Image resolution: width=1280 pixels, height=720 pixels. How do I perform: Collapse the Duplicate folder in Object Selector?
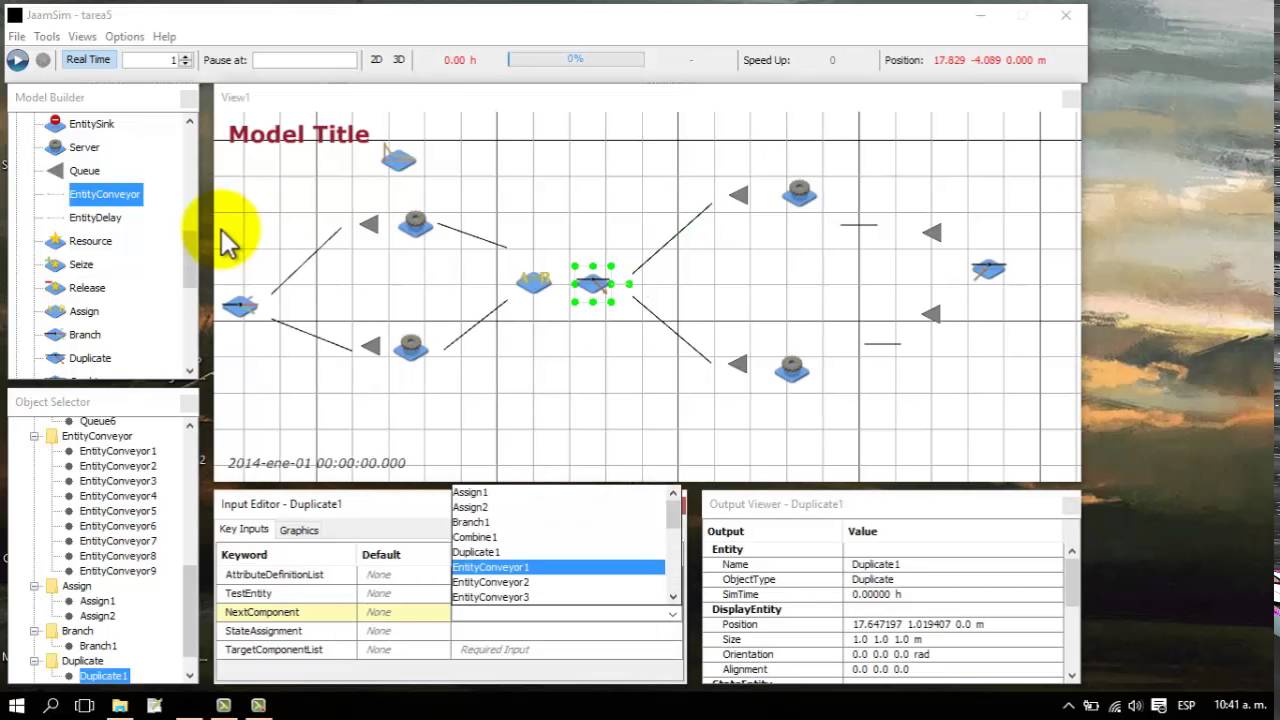coord(36,661)
